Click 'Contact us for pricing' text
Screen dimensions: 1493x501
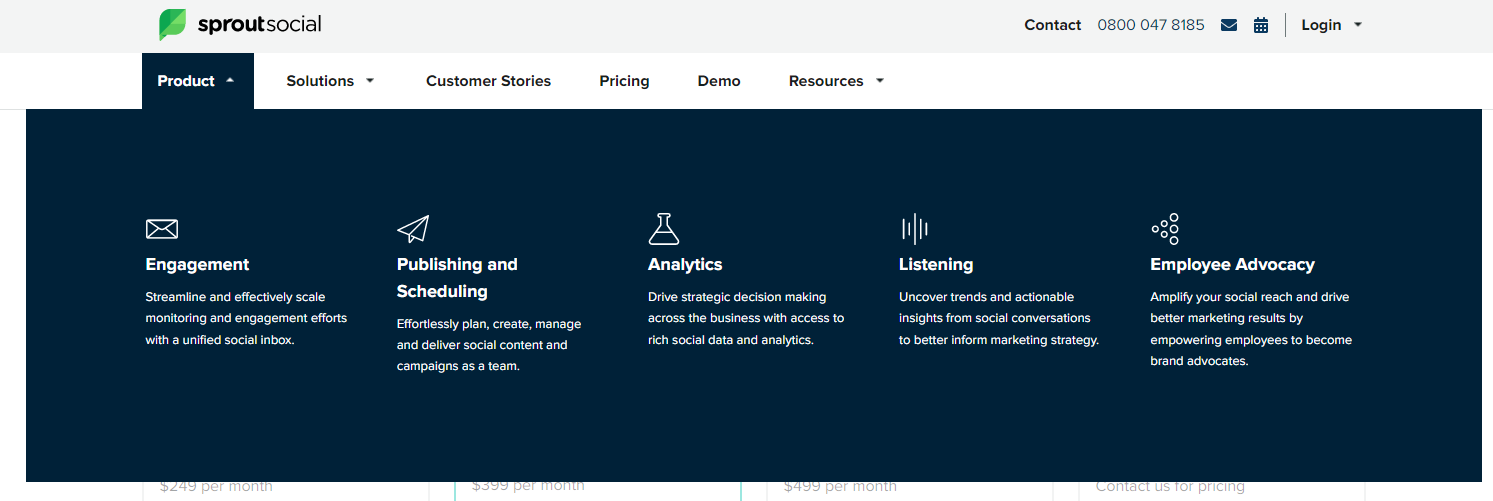1170,486
